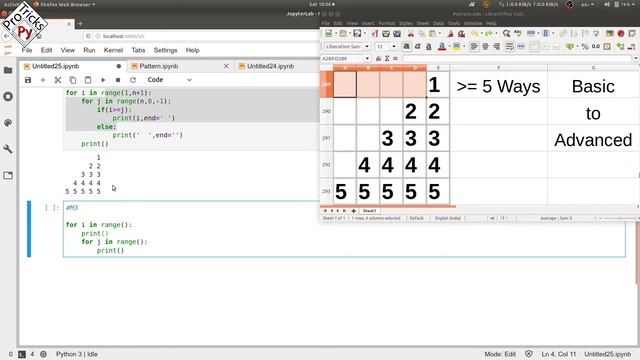Screen dimensions: 640x360
Task: Select the Sheet1 sheet tab
Action: [369, 211]
